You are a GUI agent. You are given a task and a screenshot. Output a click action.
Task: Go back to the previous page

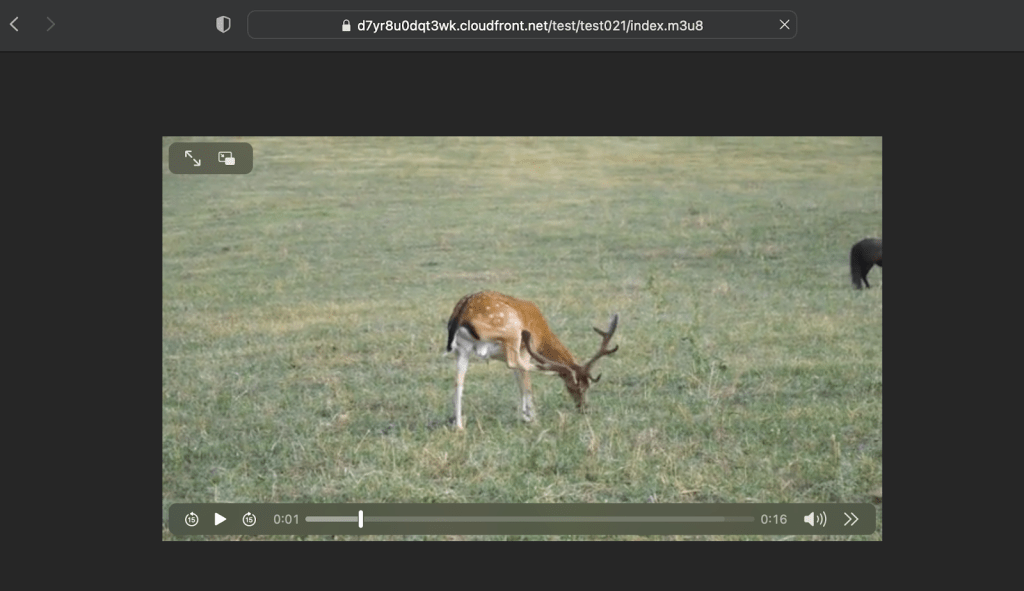pos(14,24)
